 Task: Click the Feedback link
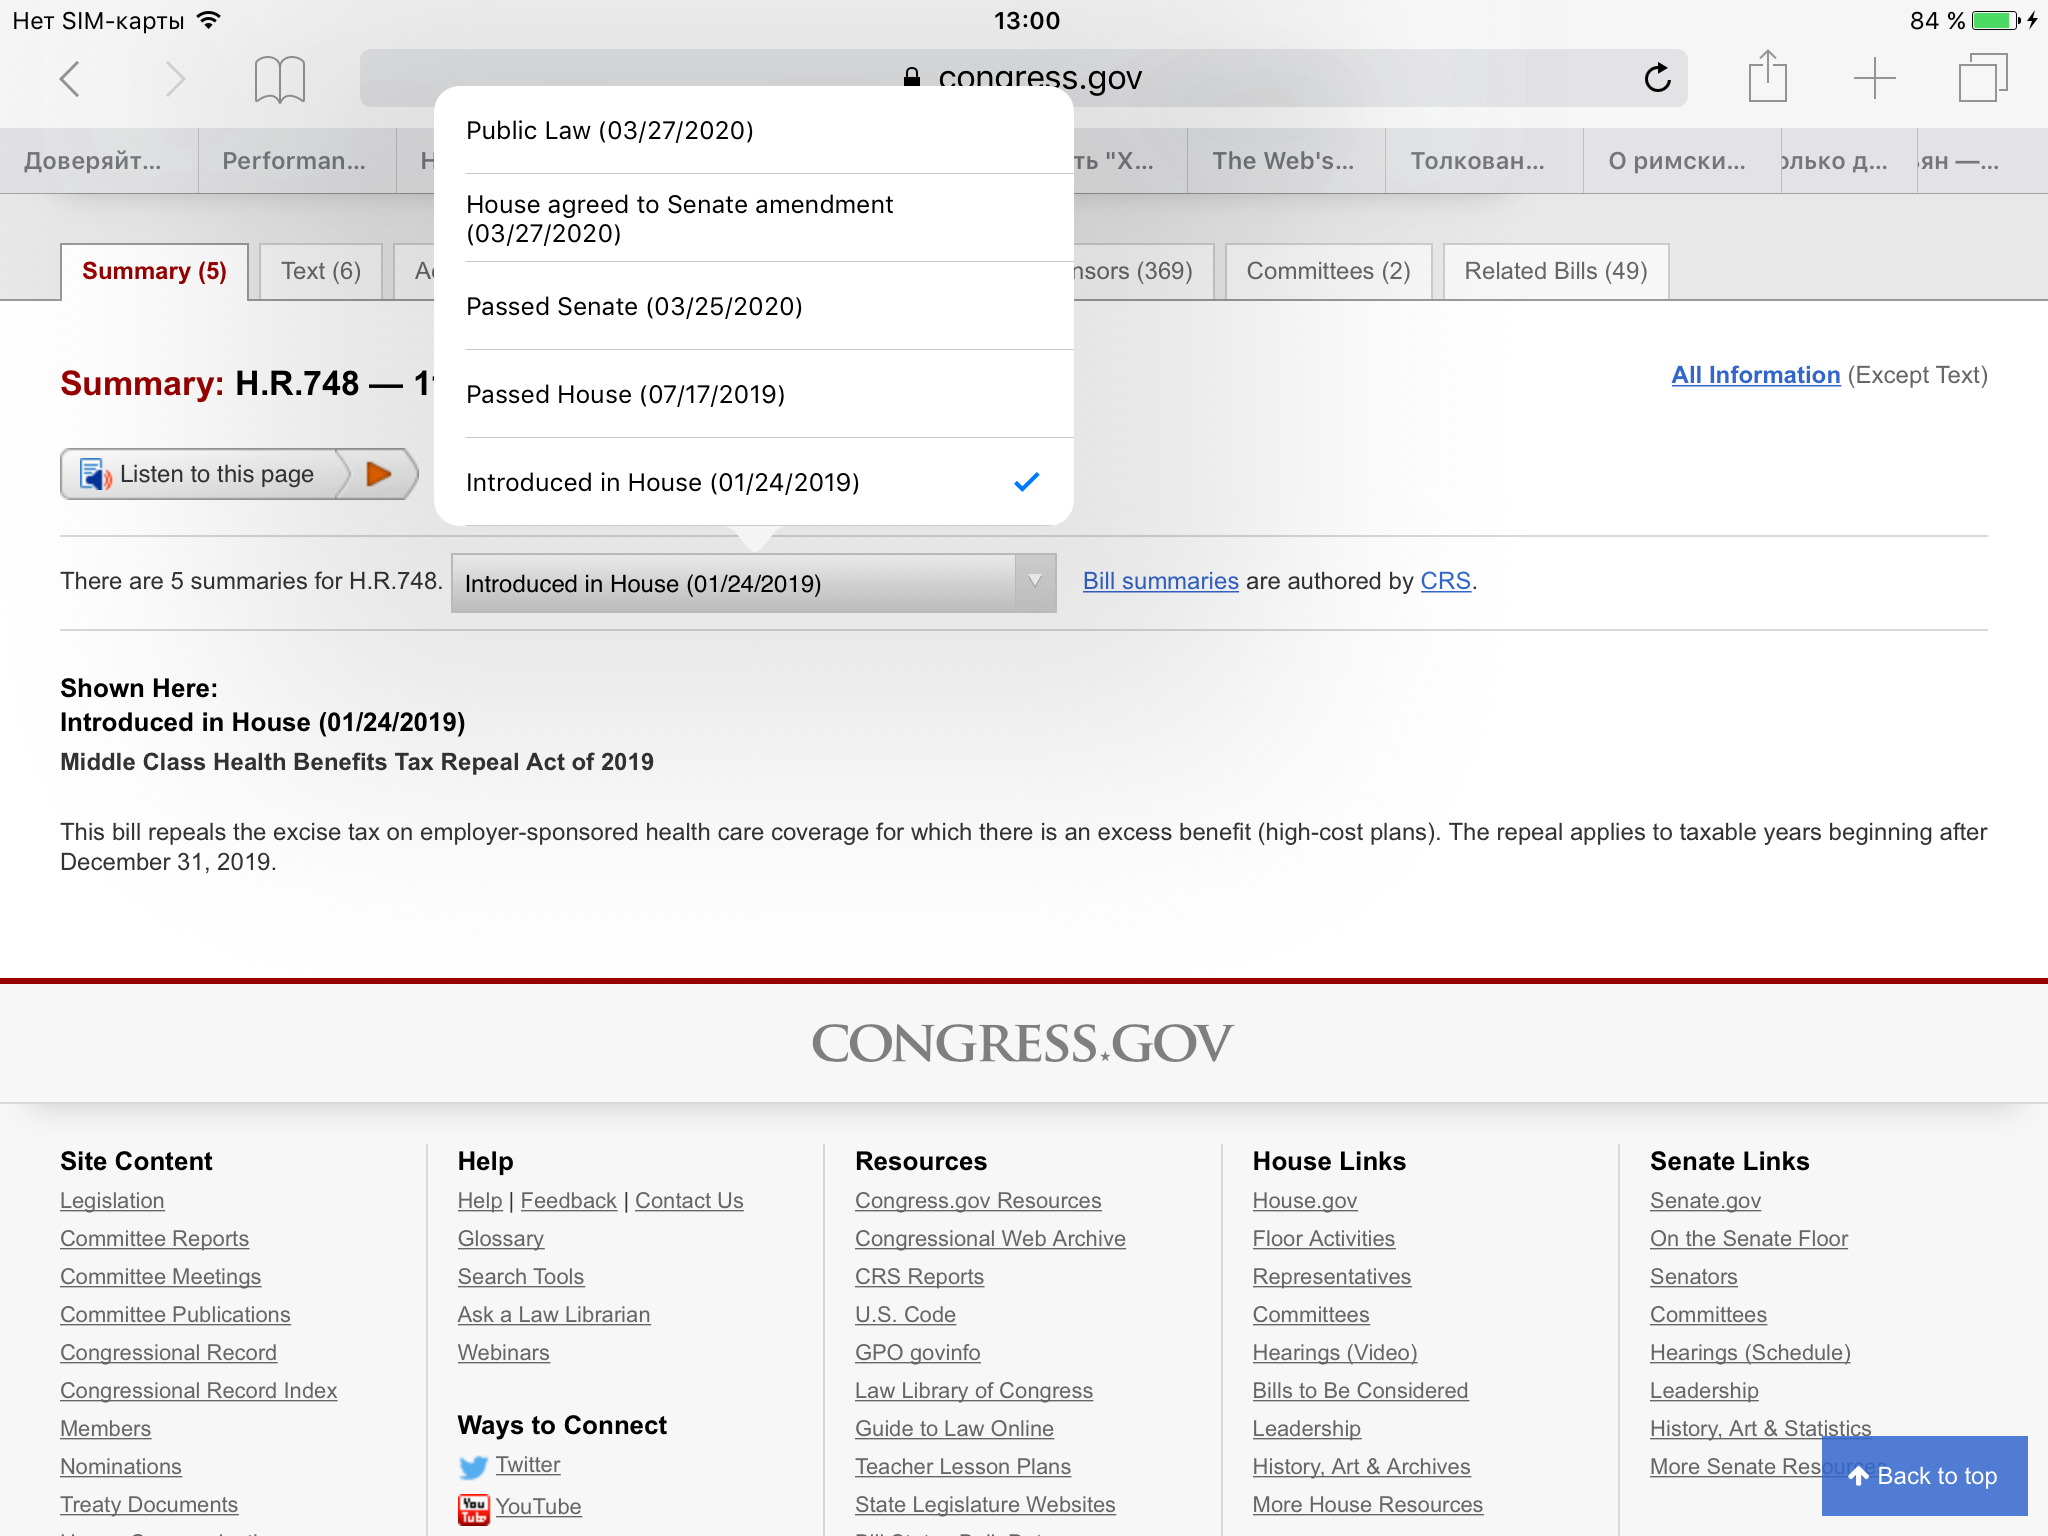click(568, 1201)
